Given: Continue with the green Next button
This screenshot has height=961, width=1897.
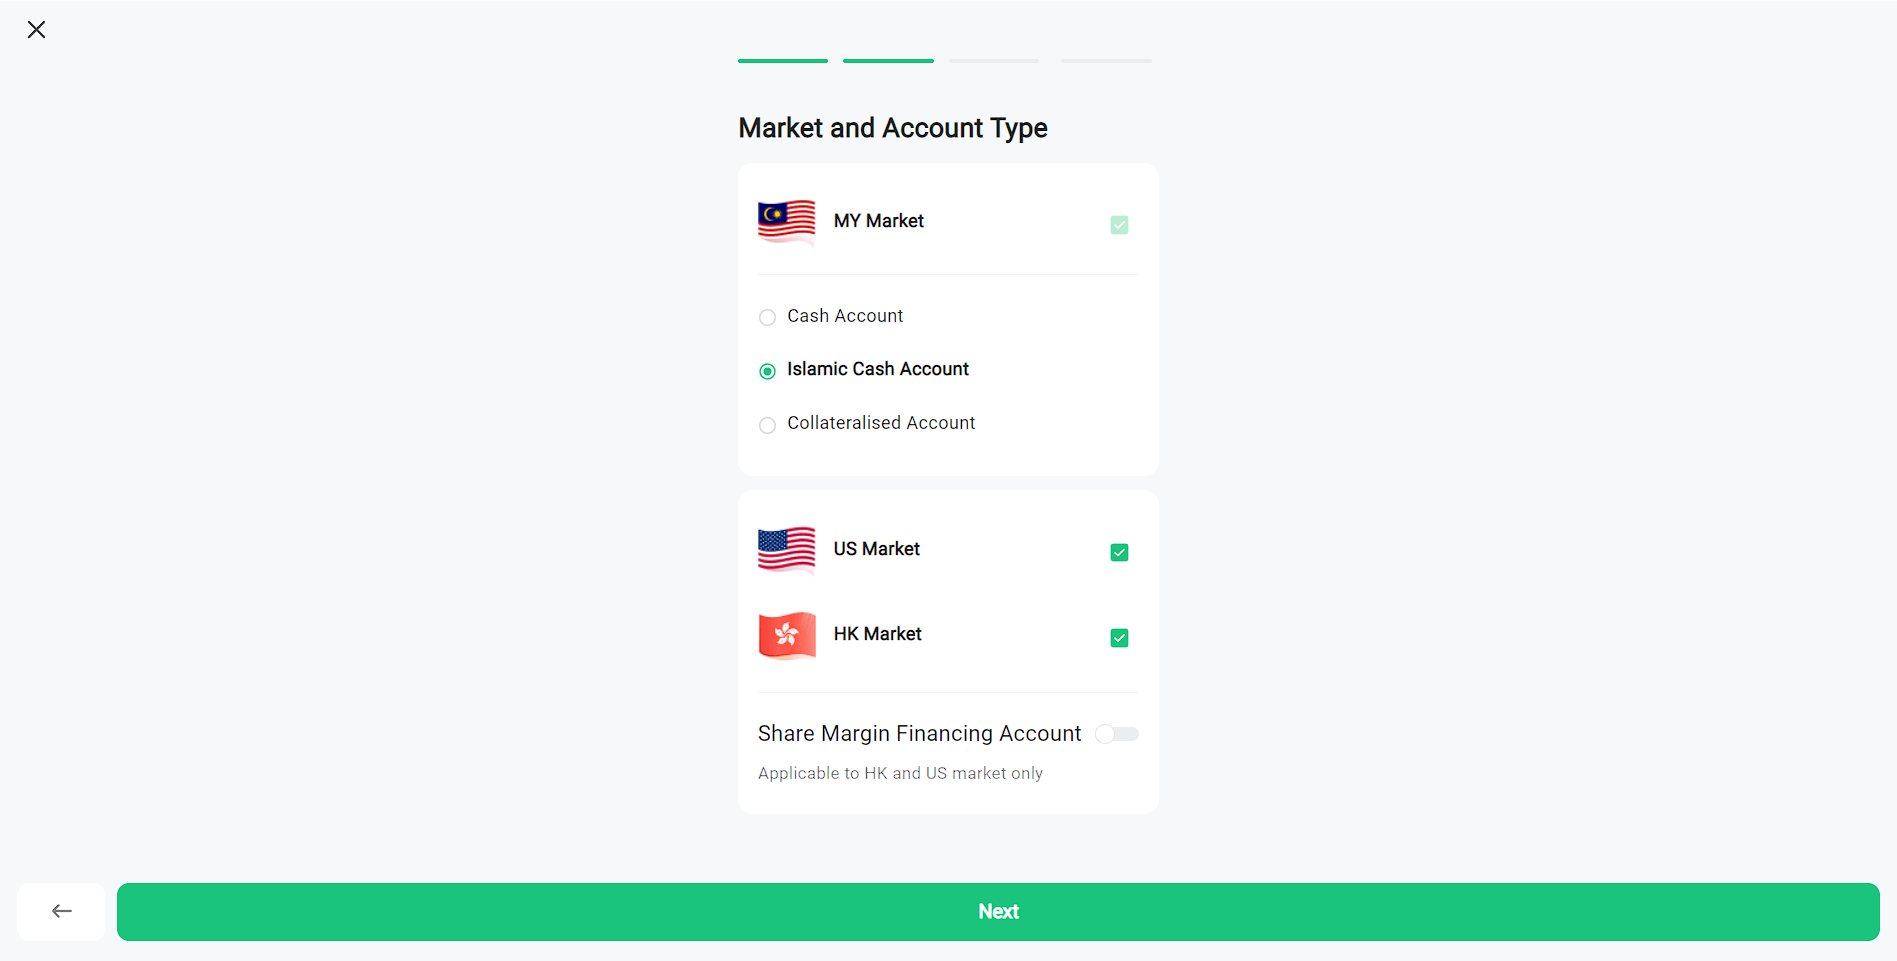Looking at the screenshot, I should [x=998, y=911].
